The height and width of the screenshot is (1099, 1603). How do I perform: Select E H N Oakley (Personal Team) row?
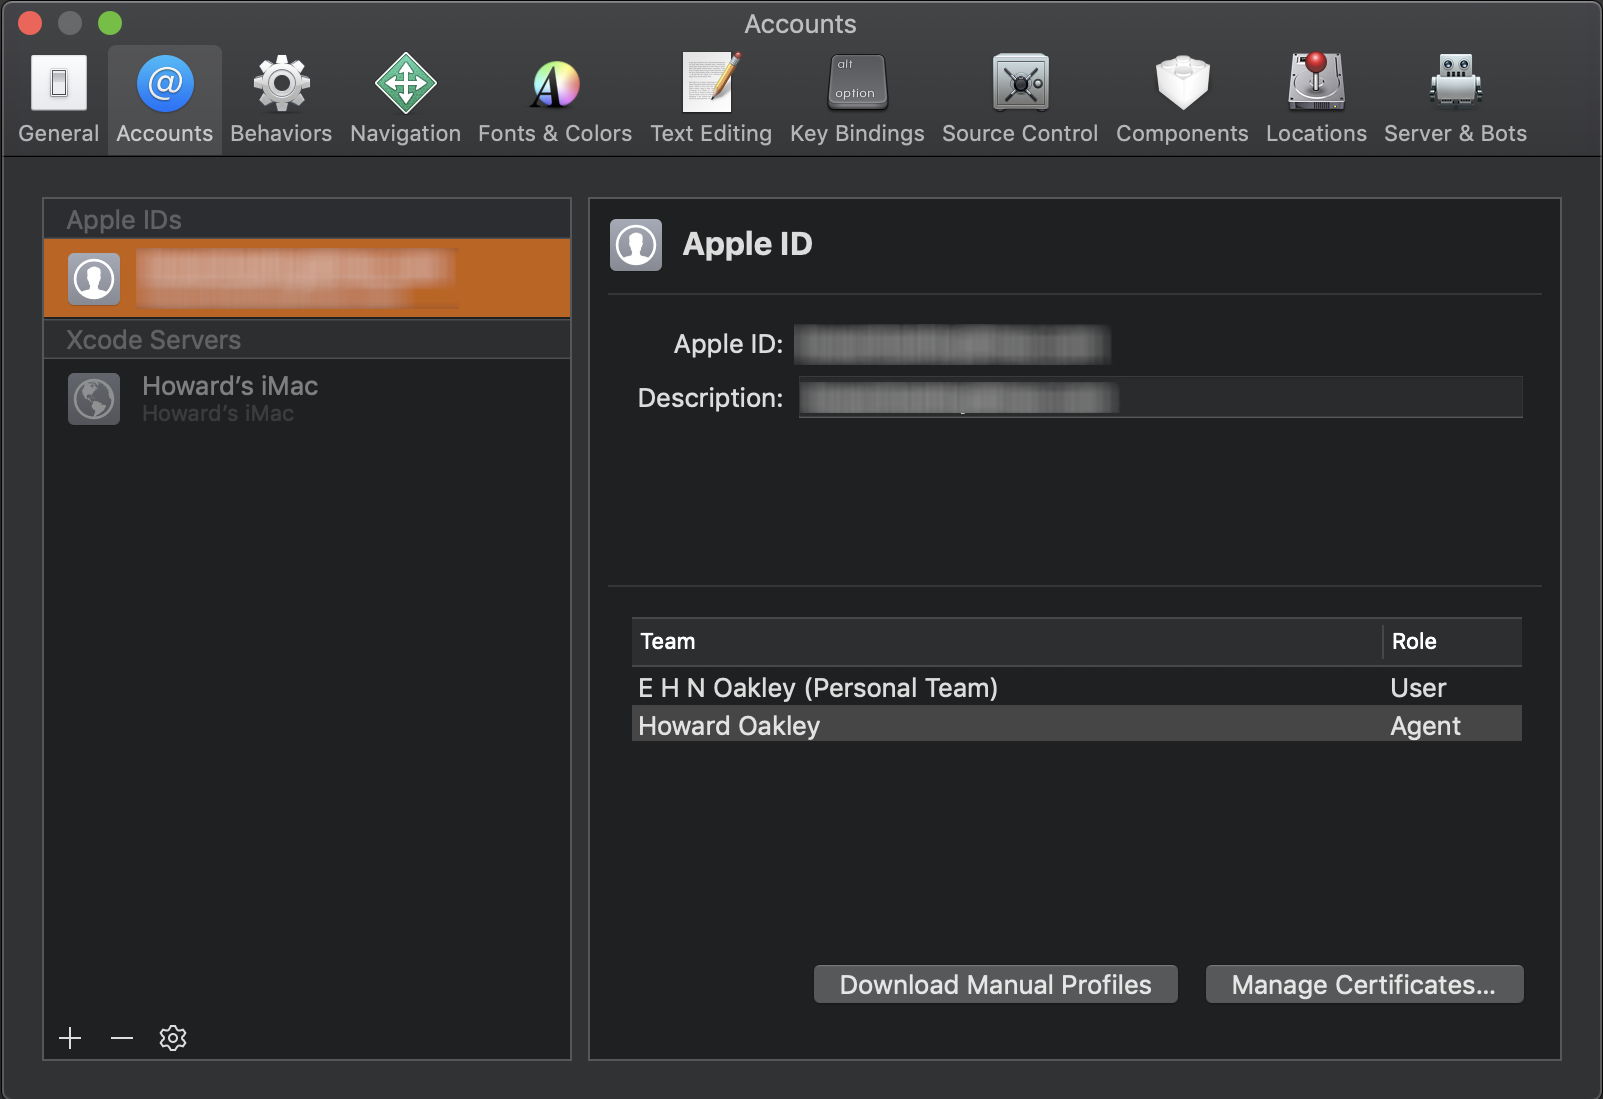pyautogui.click(x=1077, y=688)
